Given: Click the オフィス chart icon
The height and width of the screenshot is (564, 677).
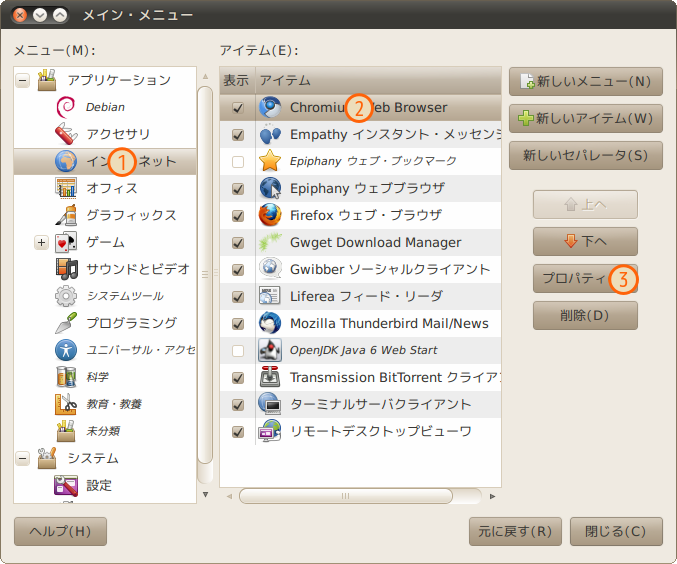Looking at the screenshot, I should pos(66,188).
